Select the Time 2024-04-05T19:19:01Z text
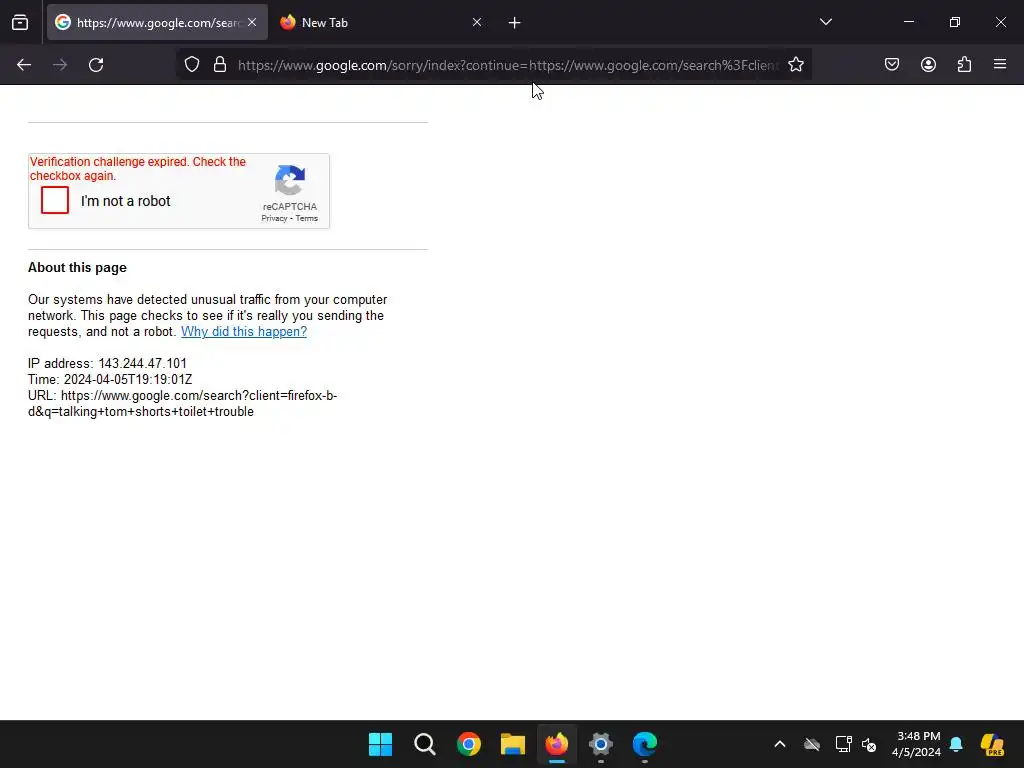The width and height of the screenshot is (1024, 768). click(110, 379)
